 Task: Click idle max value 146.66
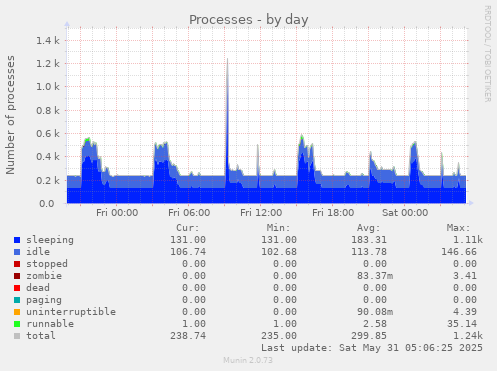pos(459,252)
